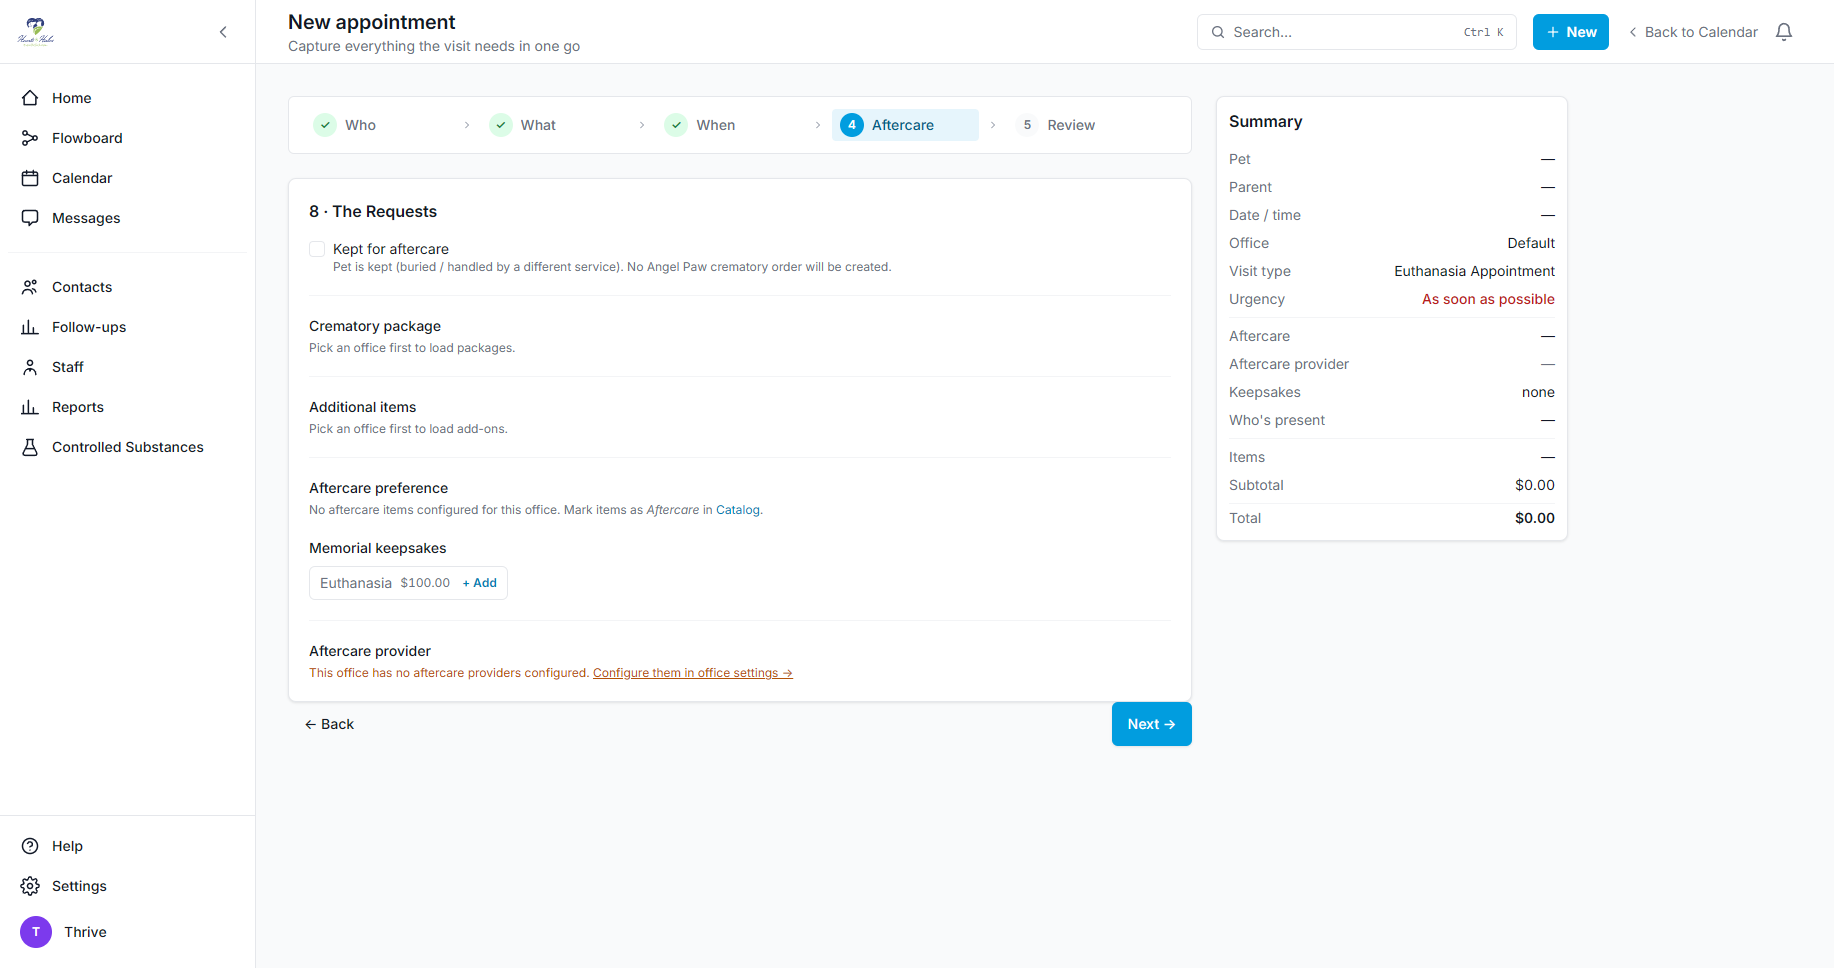This screenshot has height=968, width=1834.
Task: Click the What step checkmark icon
Action: click(x=501, y=125)
